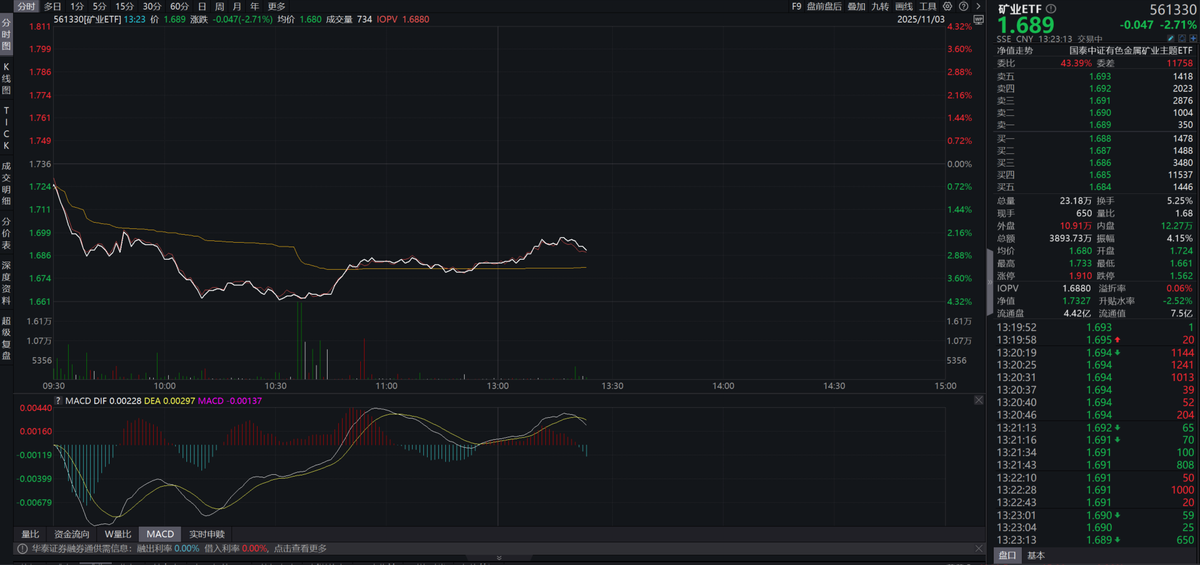This screenshot has height=565, width=1200.
Task: Open 超级复盘 in the left sidebar
Action: coord(6,337)
